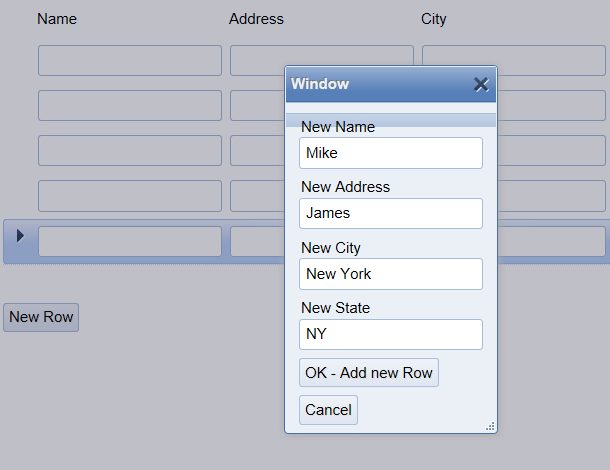Screen dimensions: 610x470
Task: Click the New Row button
Action: pyautogui.click(x=41, y=317)
